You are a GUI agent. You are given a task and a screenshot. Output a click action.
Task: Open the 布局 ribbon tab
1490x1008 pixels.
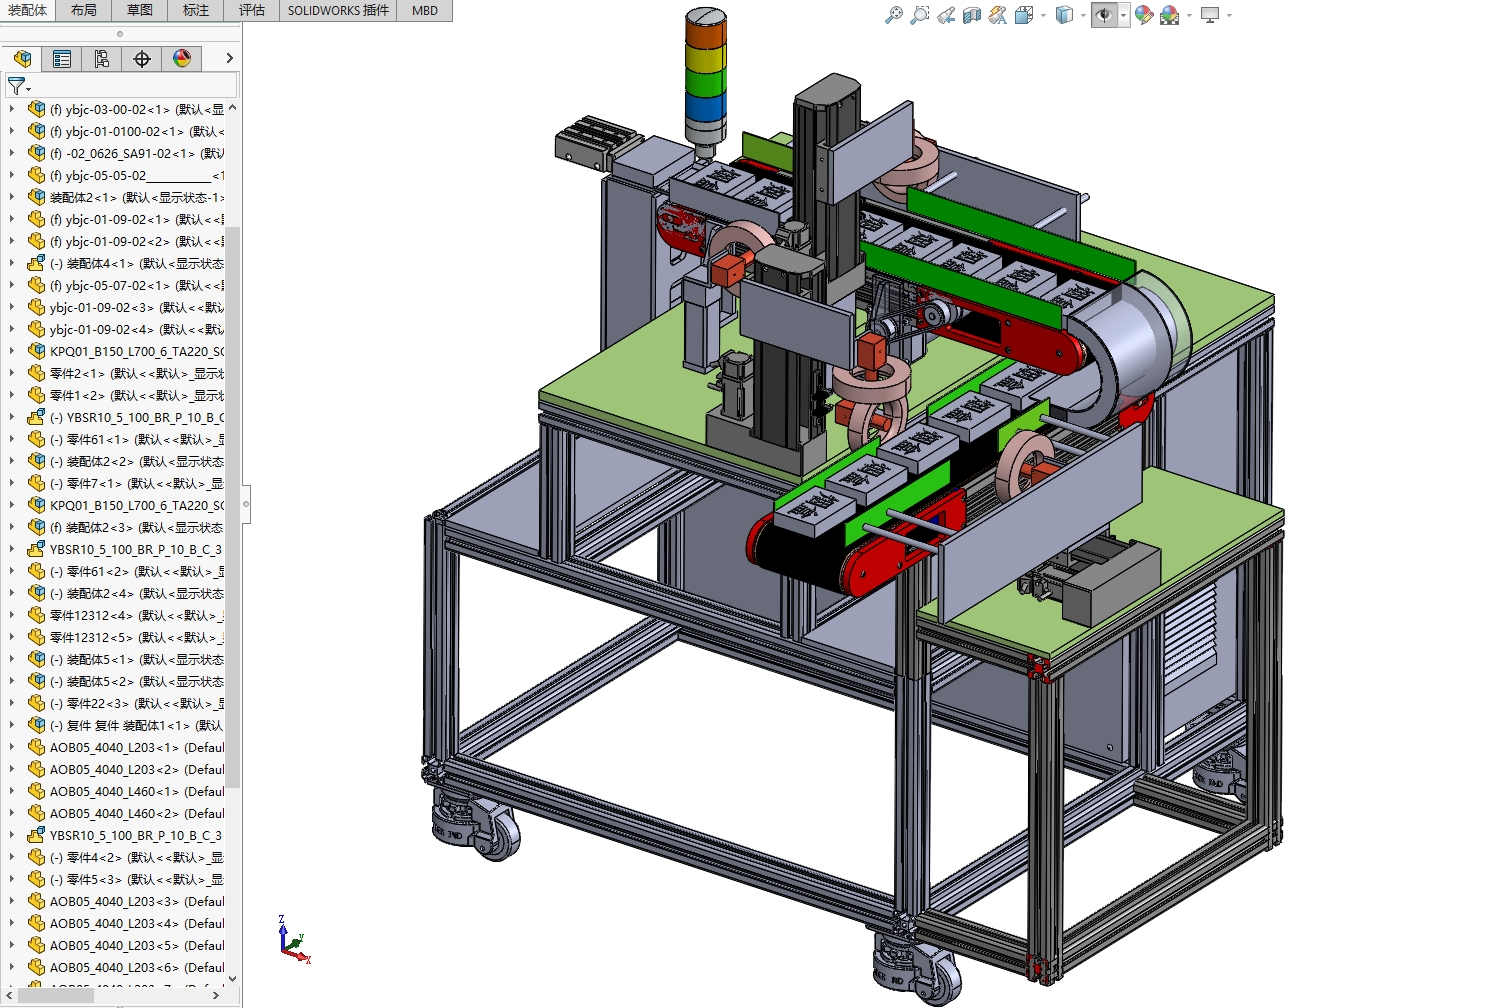click(x=84, y=10)
